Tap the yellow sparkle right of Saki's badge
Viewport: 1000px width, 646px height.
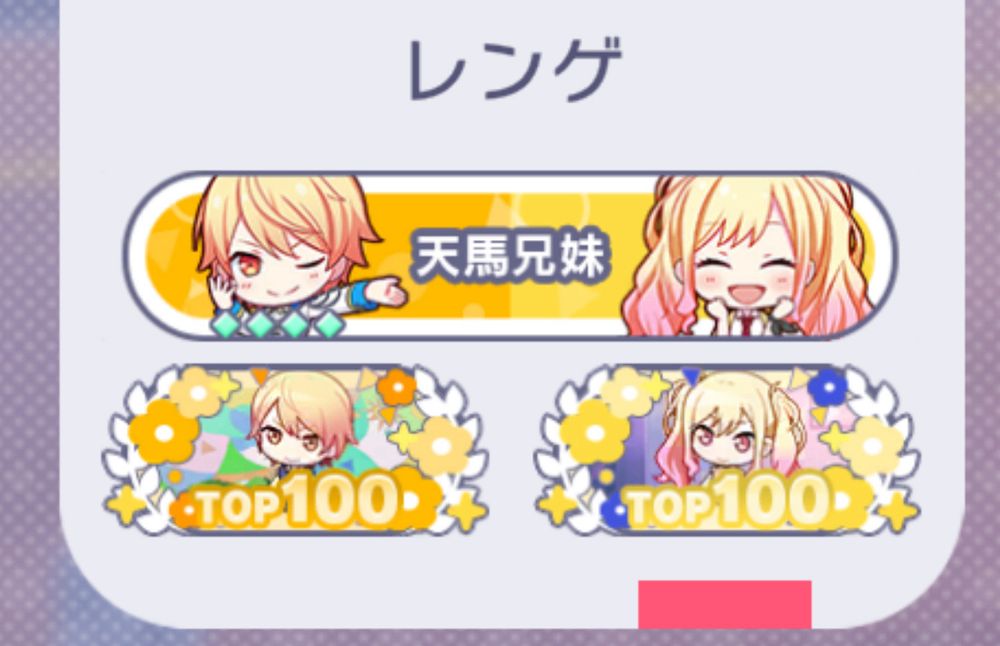click(899, 510)
